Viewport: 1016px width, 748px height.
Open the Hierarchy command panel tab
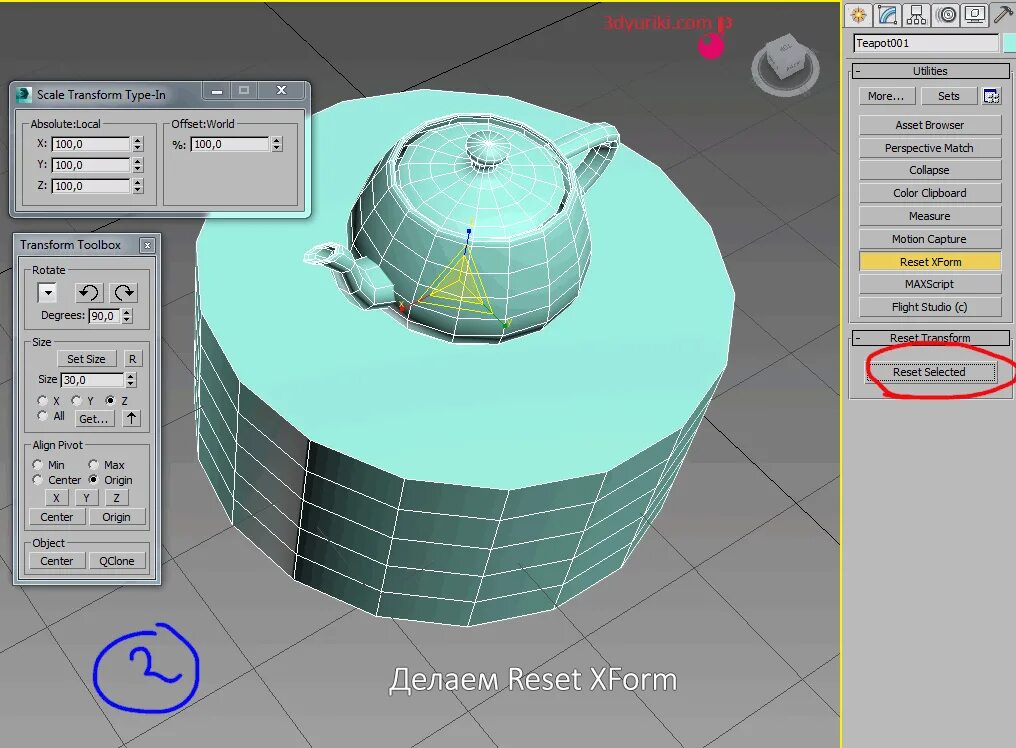[x=916, y=15]
